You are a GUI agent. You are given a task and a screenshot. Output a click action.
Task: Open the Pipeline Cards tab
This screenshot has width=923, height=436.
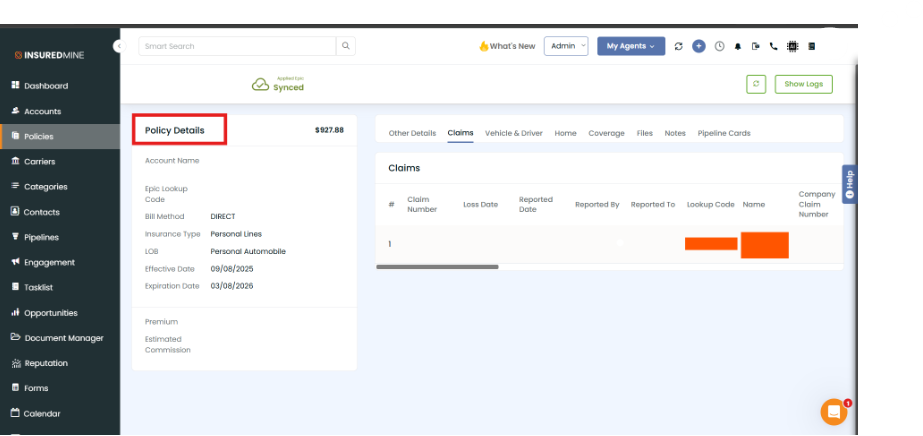(x=724, y=133)
